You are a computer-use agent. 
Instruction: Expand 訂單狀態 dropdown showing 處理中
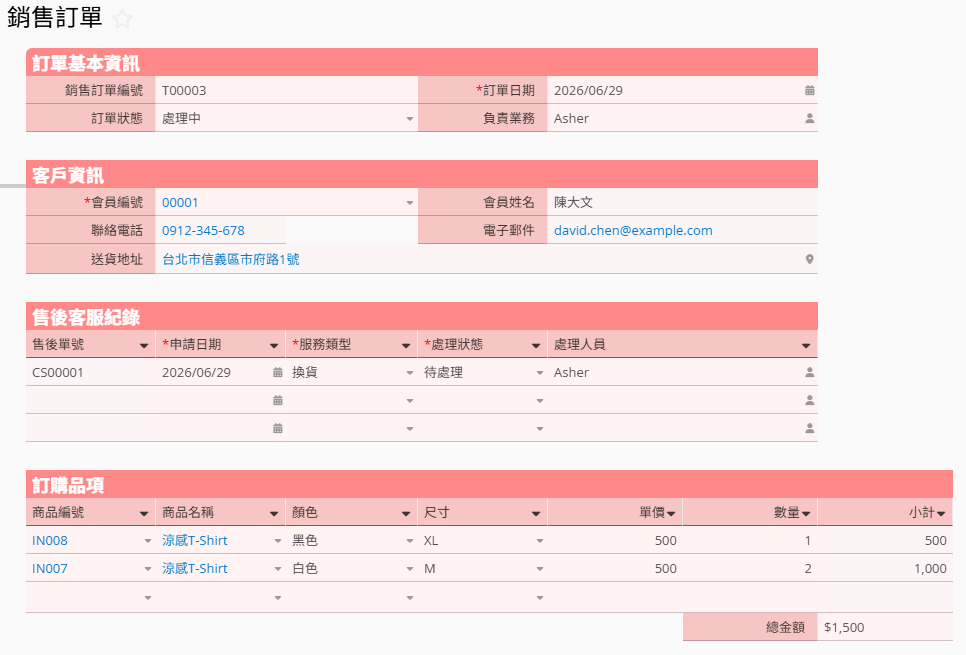click(410, 119)
